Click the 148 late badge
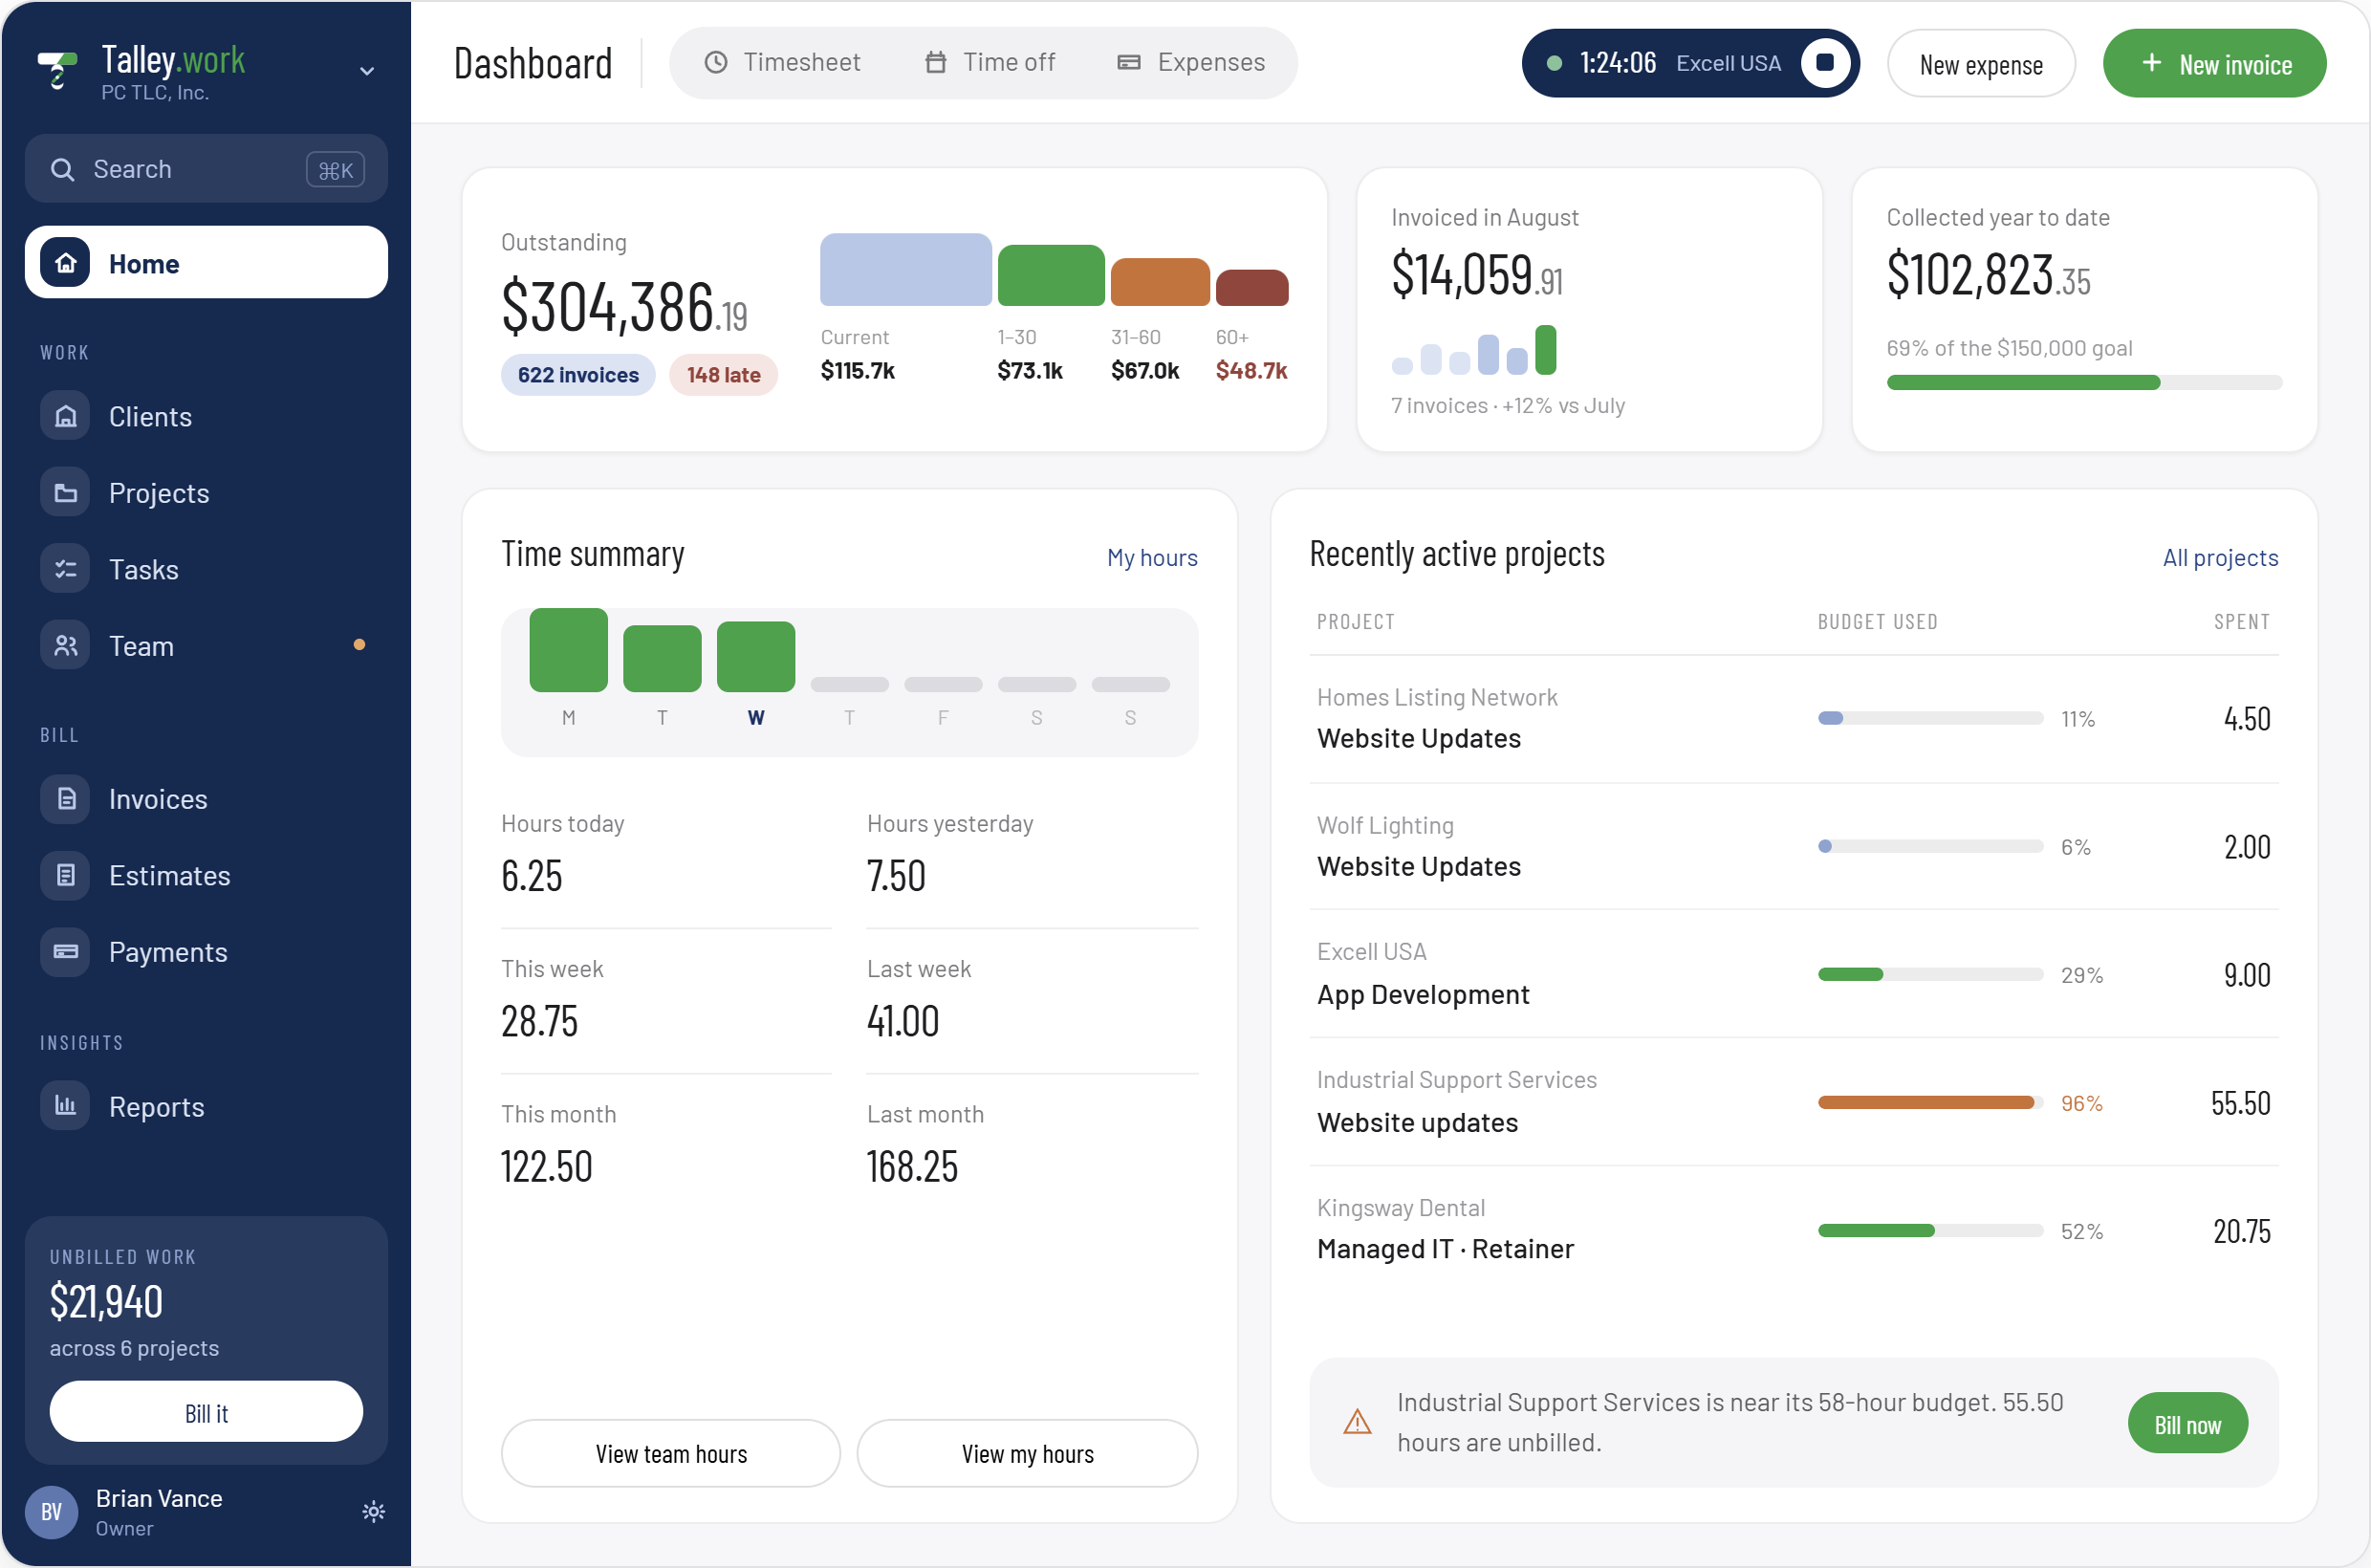2371x1568 pixels. point(723,375)
